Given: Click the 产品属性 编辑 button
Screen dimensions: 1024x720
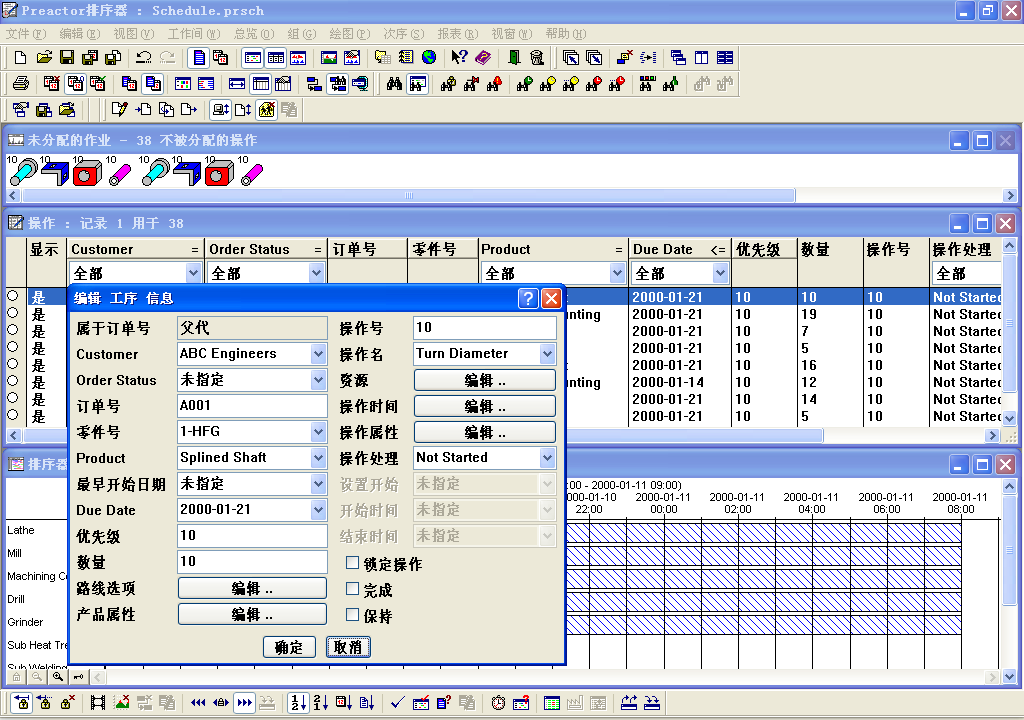Looking at the screenshot, I should pyautogui.click(x=252, y=614).
